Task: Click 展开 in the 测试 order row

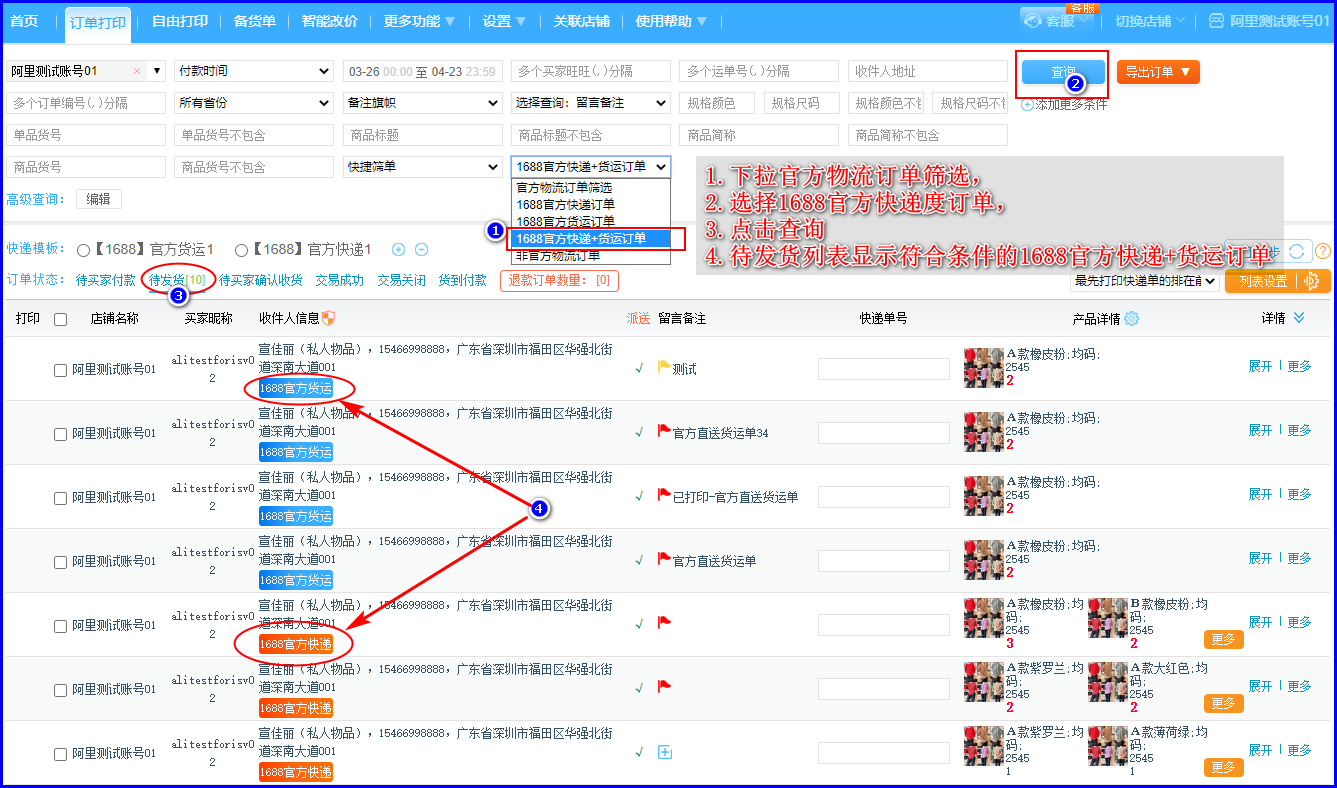Action: point(1260,366)
